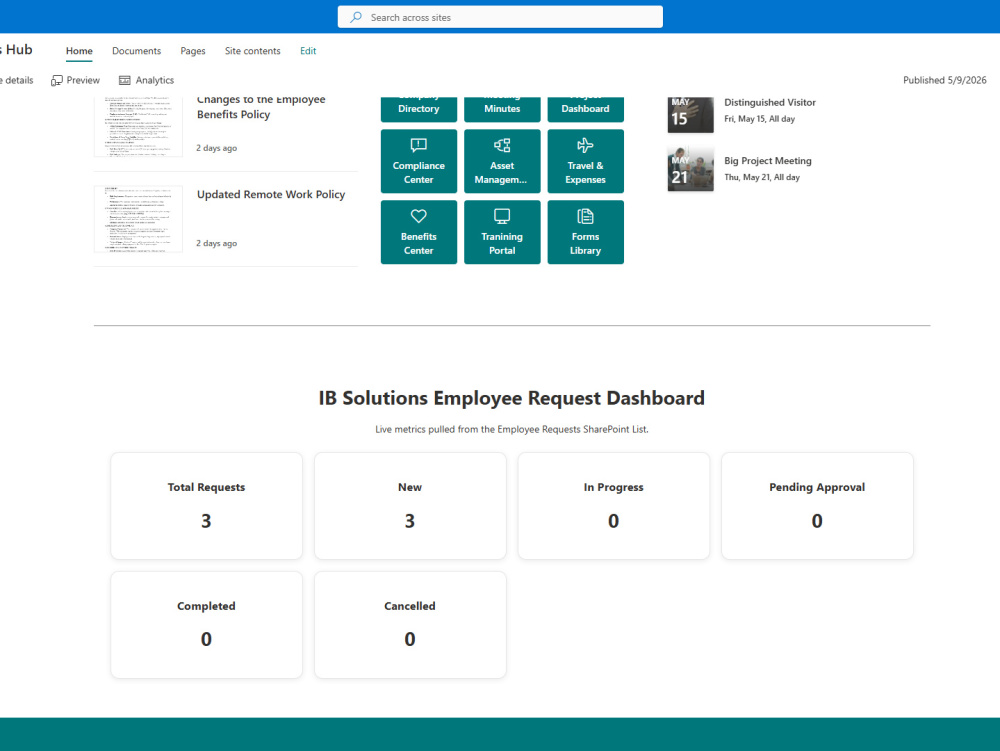Open the Updated Remote Work Policy article

[x=271, y=194]
